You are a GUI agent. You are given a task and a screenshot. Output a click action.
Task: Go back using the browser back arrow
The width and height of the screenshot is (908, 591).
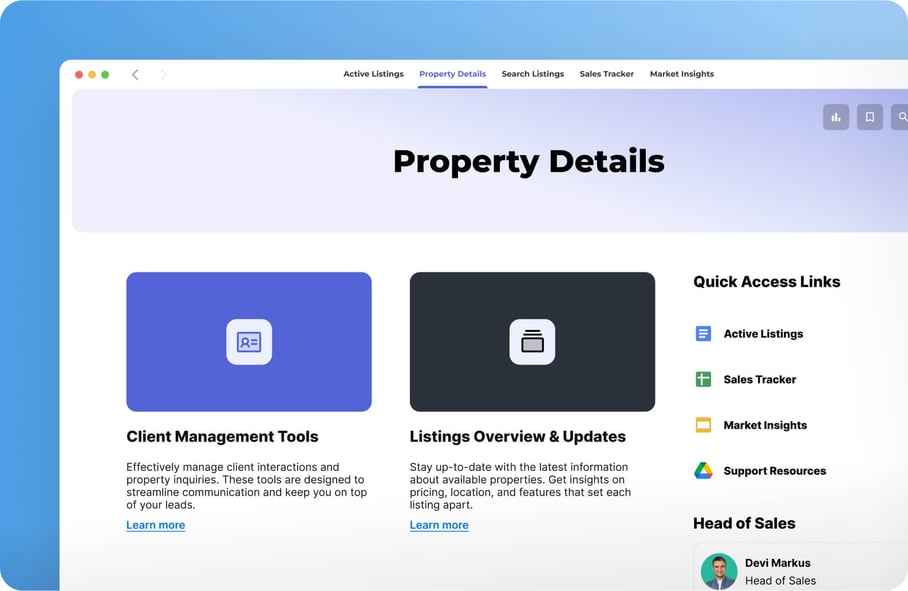click(135, 75)
